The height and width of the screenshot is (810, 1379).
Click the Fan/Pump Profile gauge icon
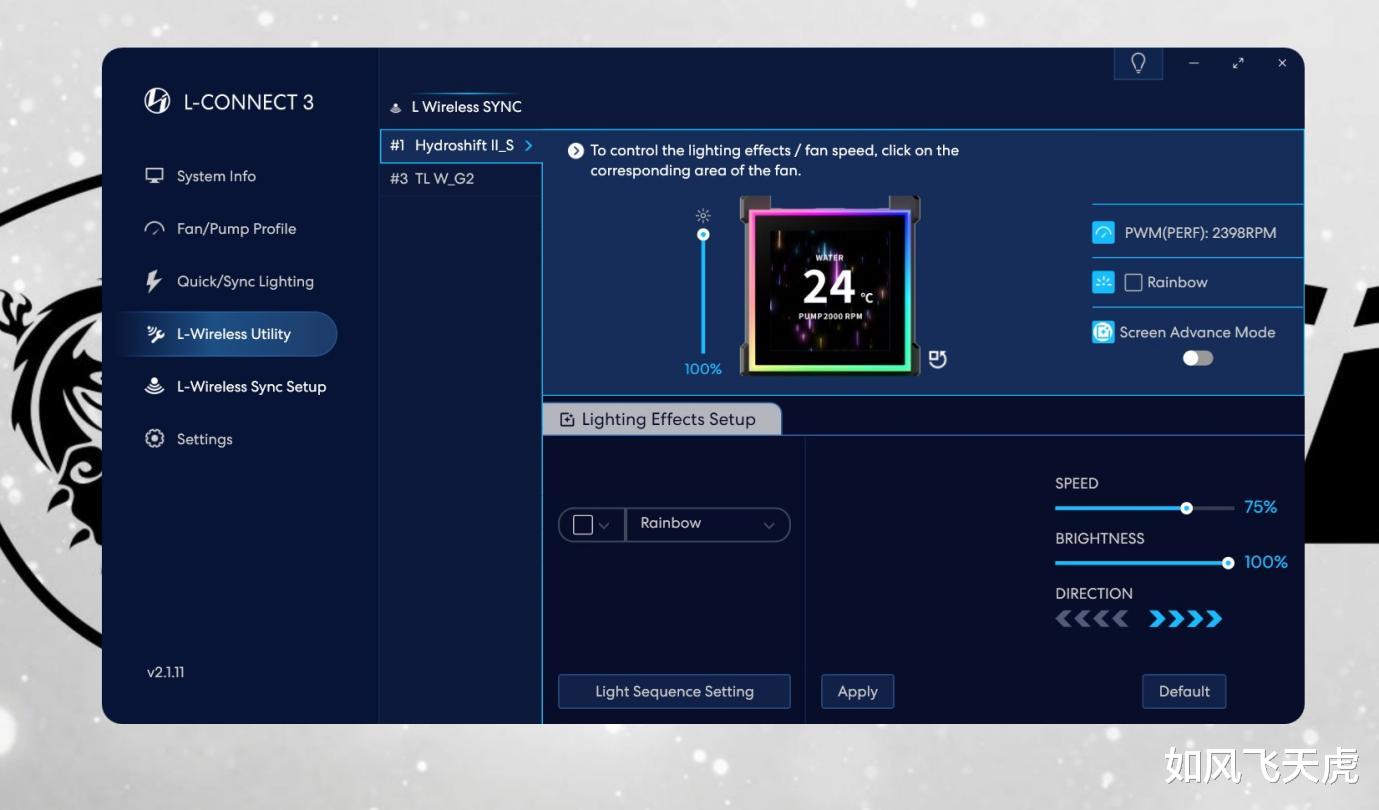click(154, 229)
